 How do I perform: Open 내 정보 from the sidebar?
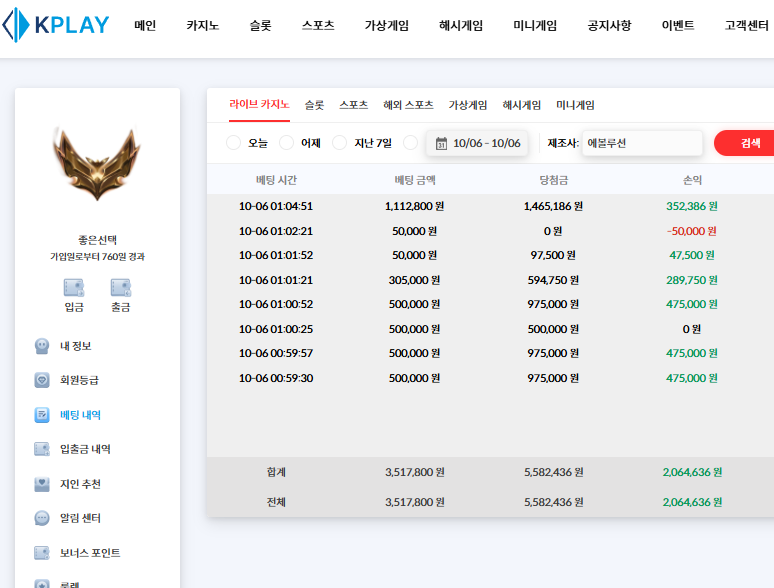point(75,346)
